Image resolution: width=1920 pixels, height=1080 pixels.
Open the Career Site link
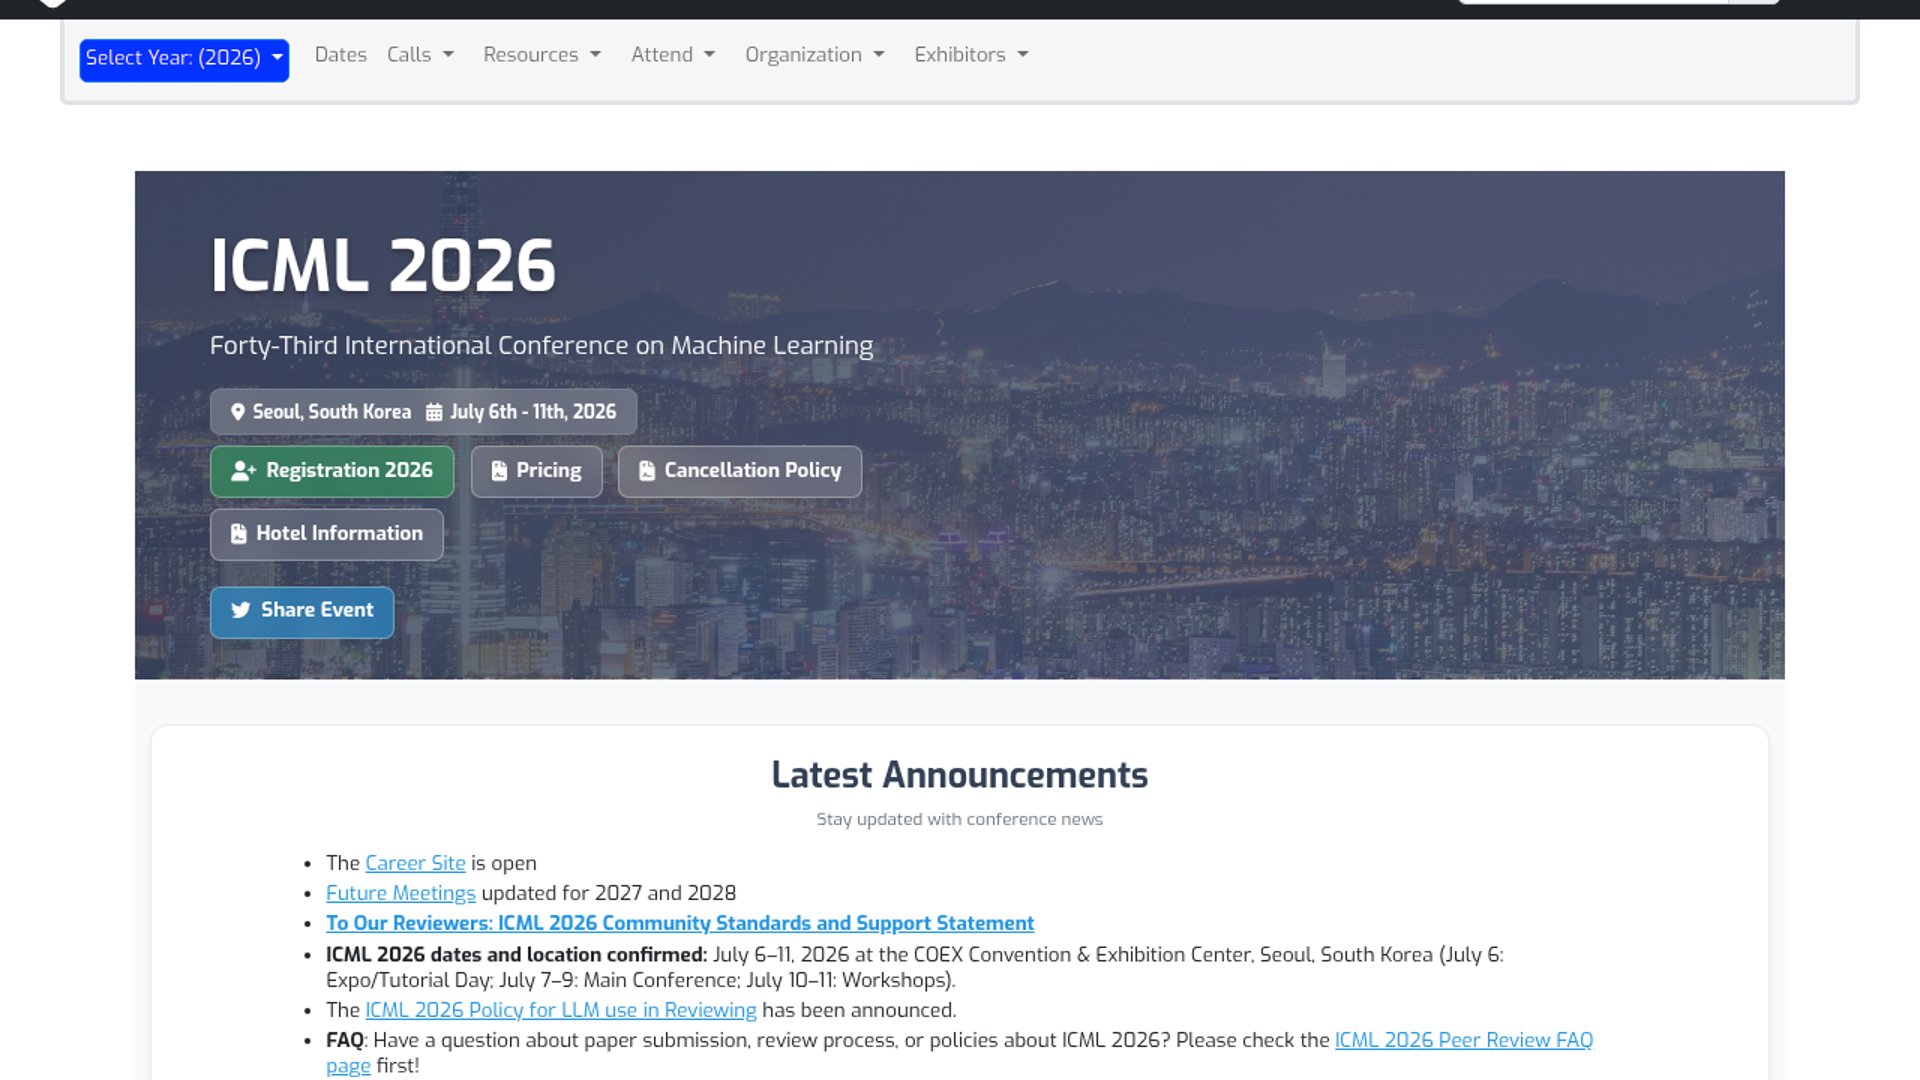(414, 862)
